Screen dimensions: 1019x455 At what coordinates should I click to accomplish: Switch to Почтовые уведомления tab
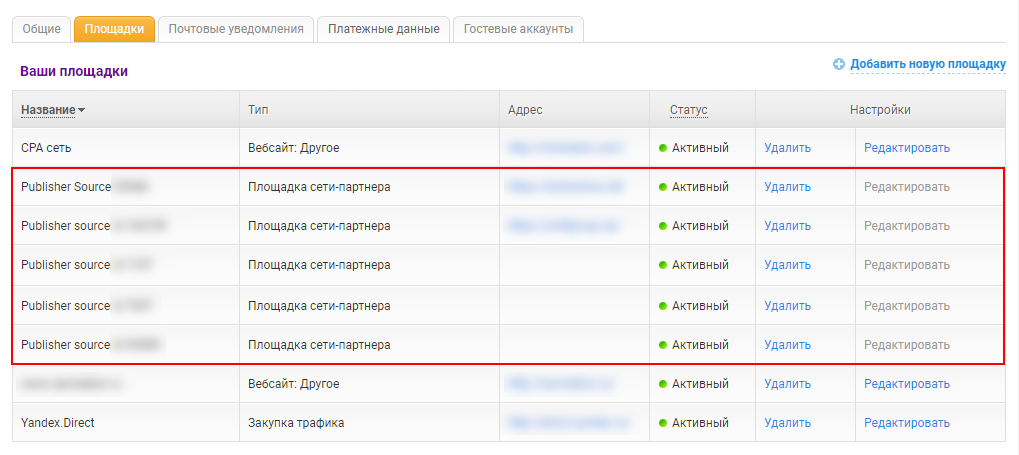coord(236,29)
